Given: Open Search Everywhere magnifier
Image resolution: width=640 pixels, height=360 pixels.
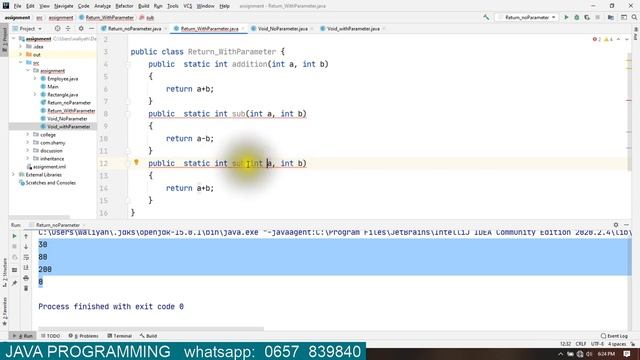Looking at the screenshot, I should (x=634, y=18).
